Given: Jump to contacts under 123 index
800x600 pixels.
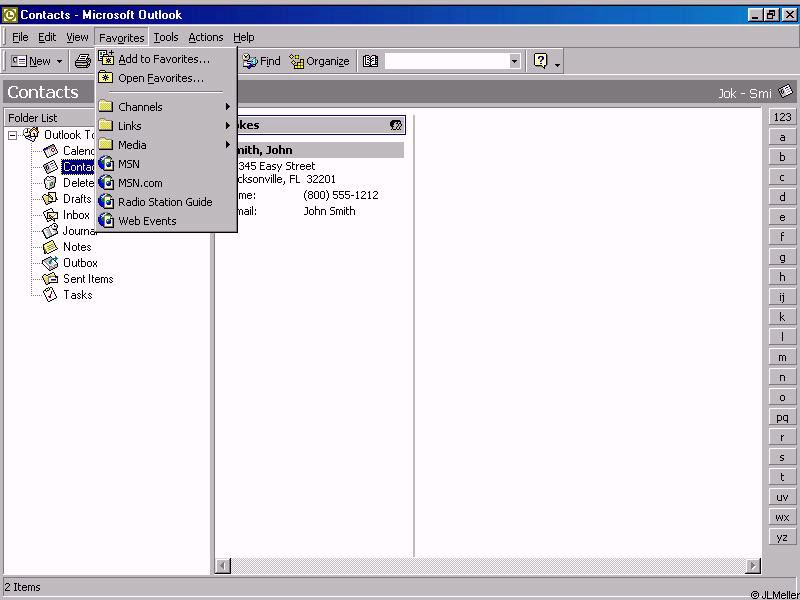Looking at the screenshot, I should click(782, 117).
